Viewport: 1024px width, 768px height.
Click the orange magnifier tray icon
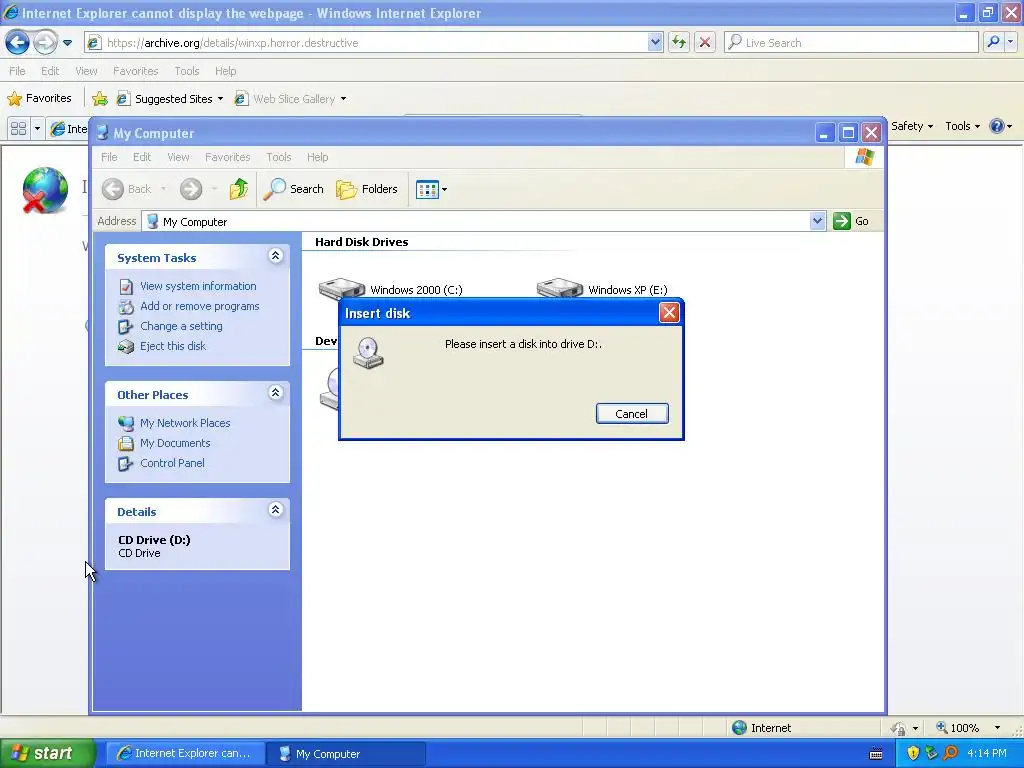[x=950, y=754]
